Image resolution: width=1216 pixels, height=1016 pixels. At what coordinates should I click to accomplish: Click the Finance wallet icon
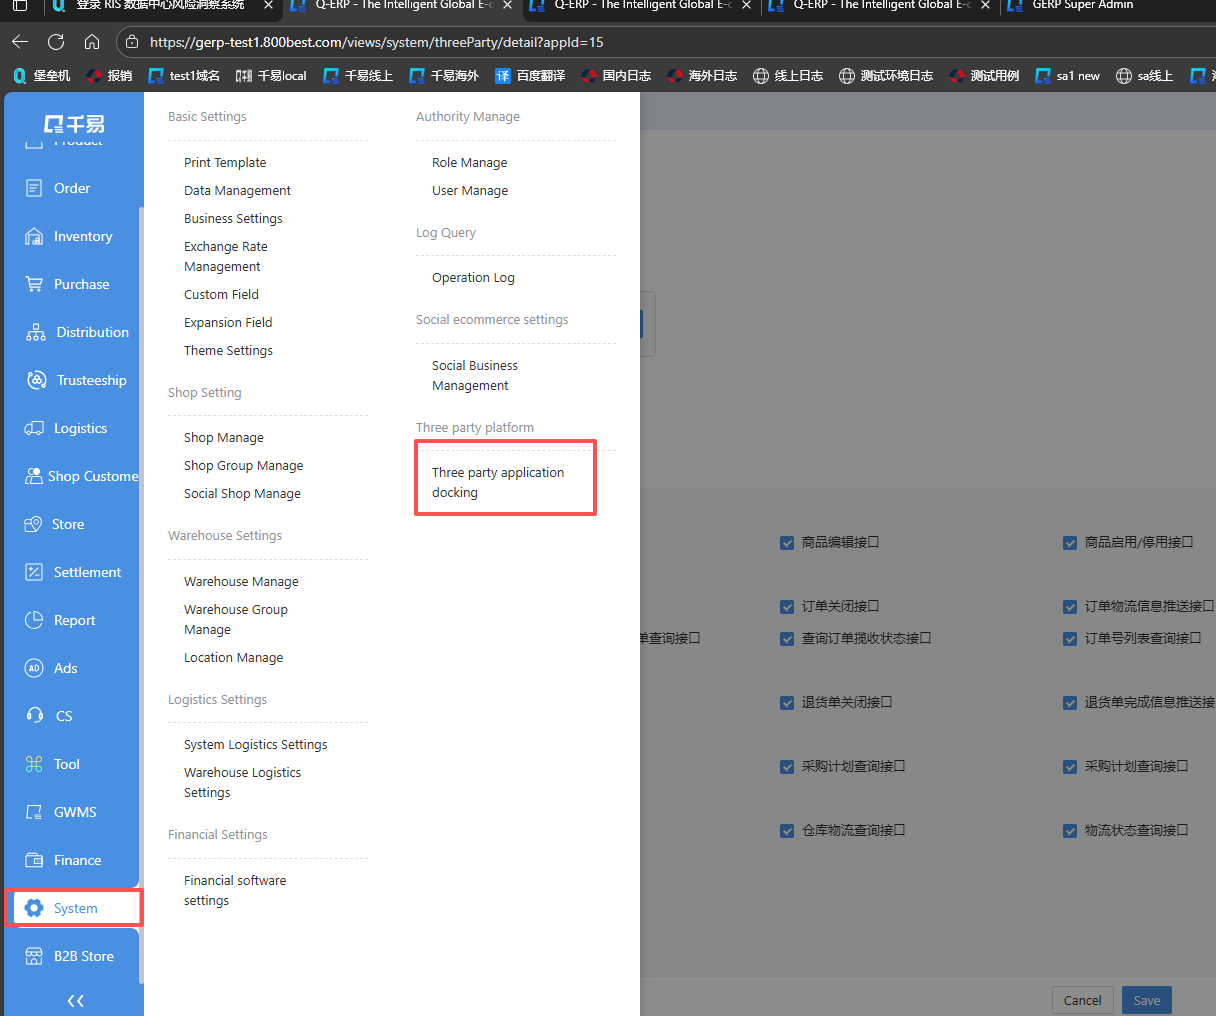pyautogui.click(x=34, y=861)
